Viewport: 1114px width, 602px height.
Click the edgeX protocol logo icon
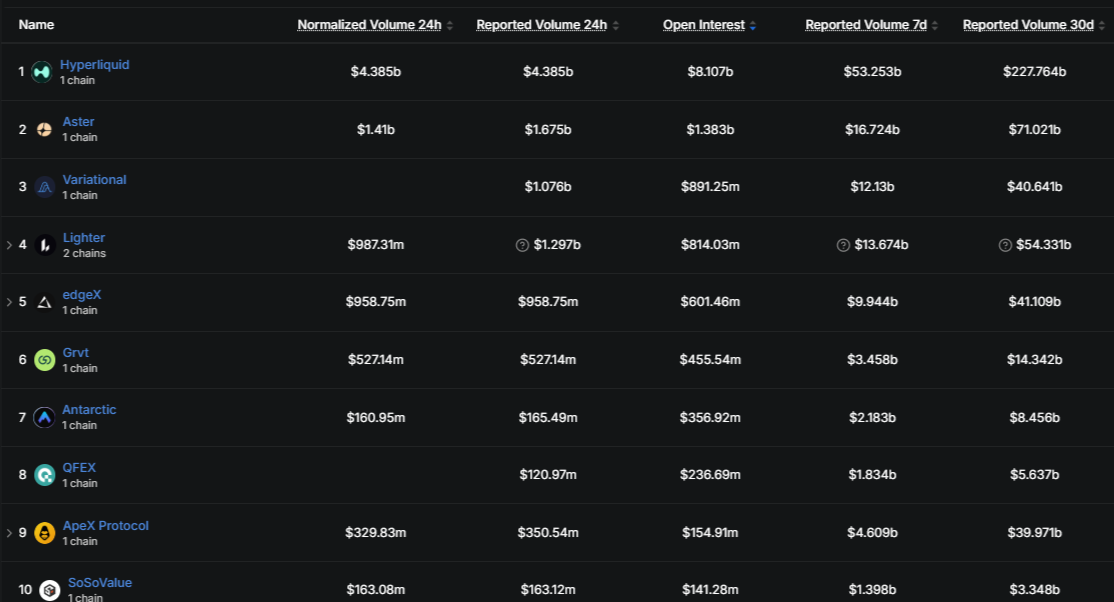44,302
